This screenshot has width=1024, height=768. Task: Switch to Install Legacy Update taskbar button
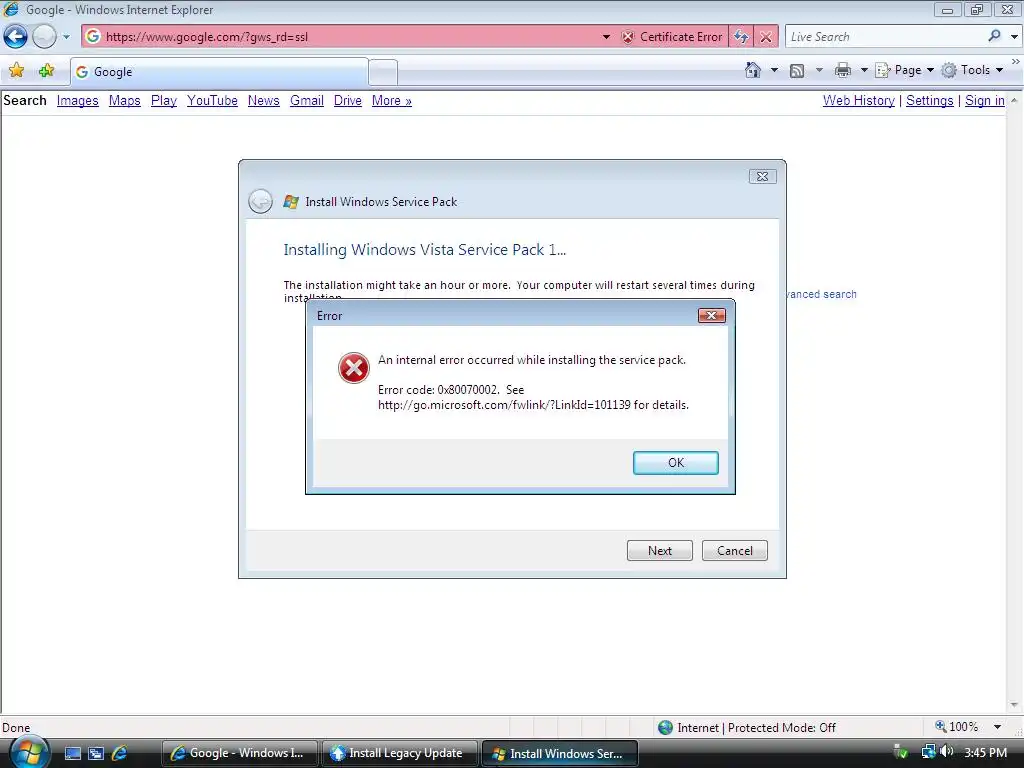(400, 753)
